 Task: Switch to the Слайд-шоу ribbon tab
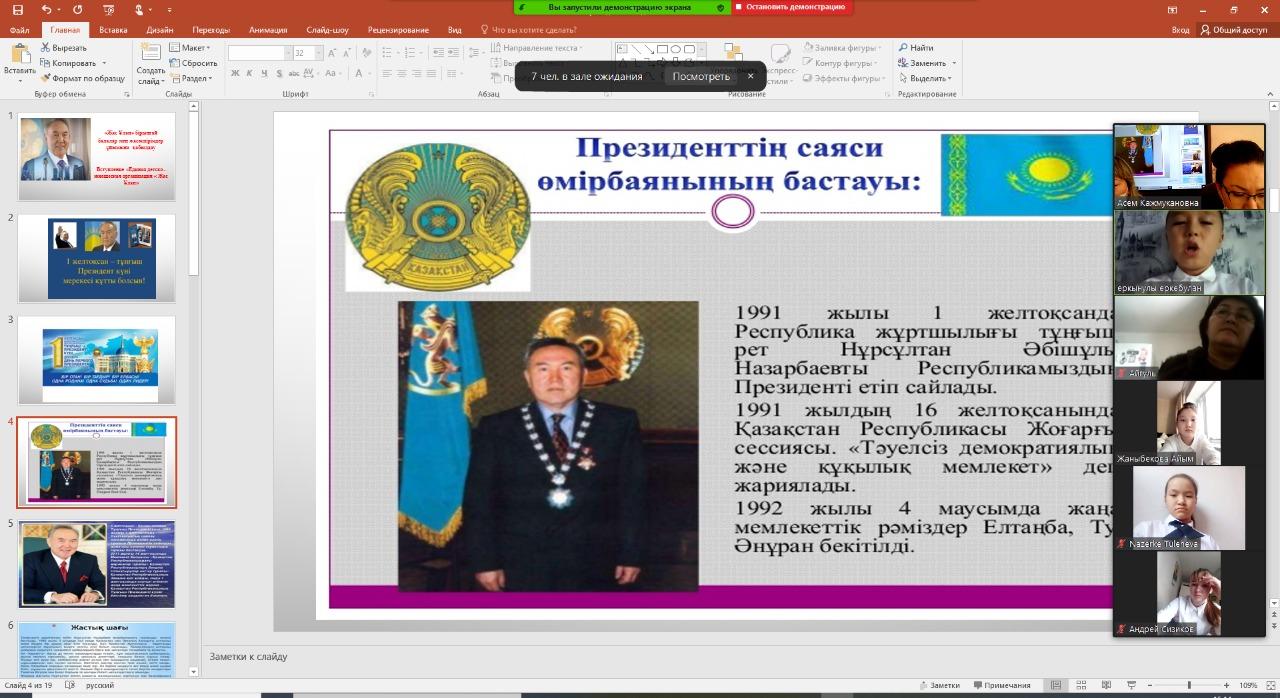coord(325,30)
